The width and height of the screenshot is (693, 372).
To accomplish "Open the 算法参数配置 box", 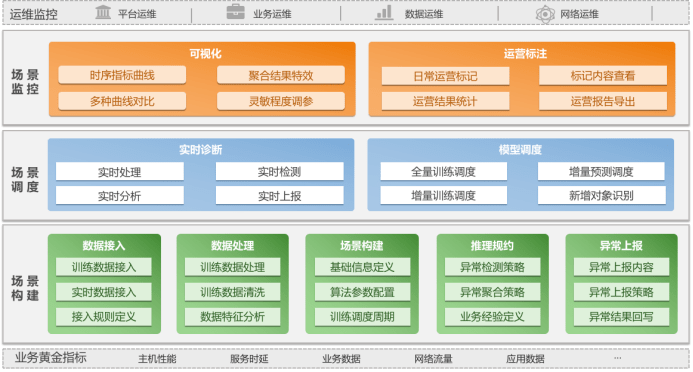I will pyautogui.click(x=362, y=292).
